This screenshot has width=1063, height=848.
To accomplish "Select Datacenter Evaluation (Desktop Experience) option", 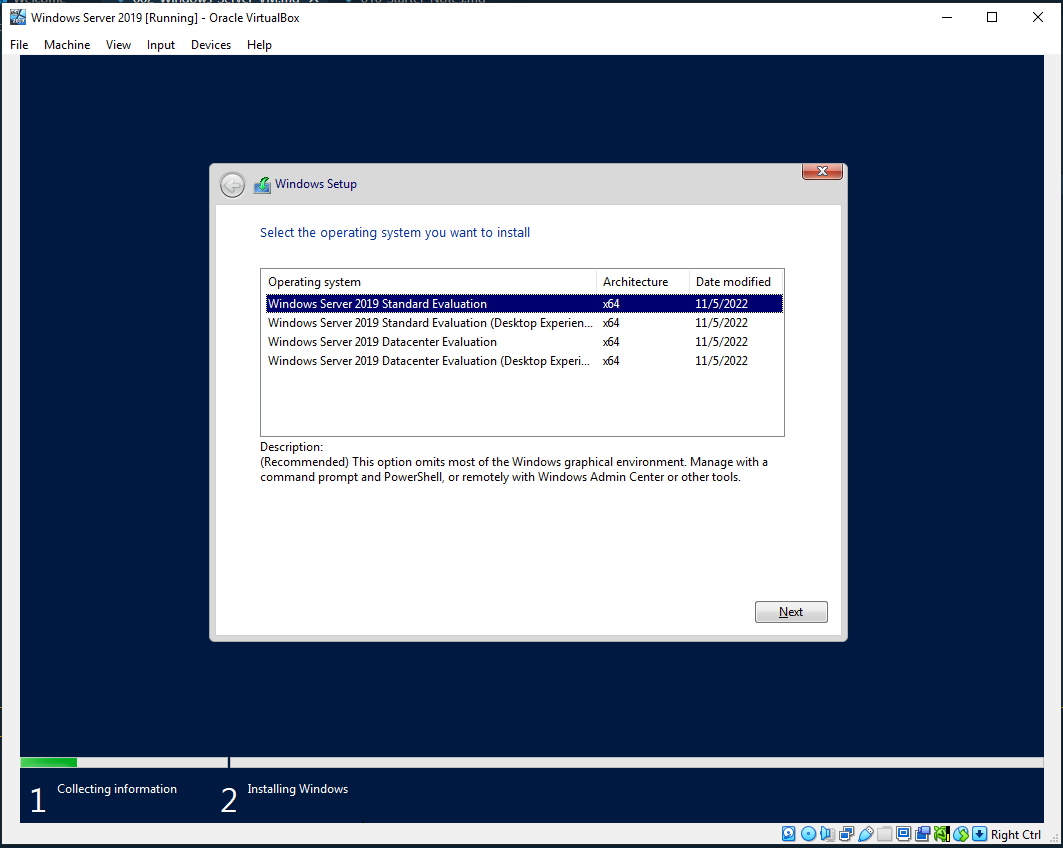I will (x=524, y=361).
